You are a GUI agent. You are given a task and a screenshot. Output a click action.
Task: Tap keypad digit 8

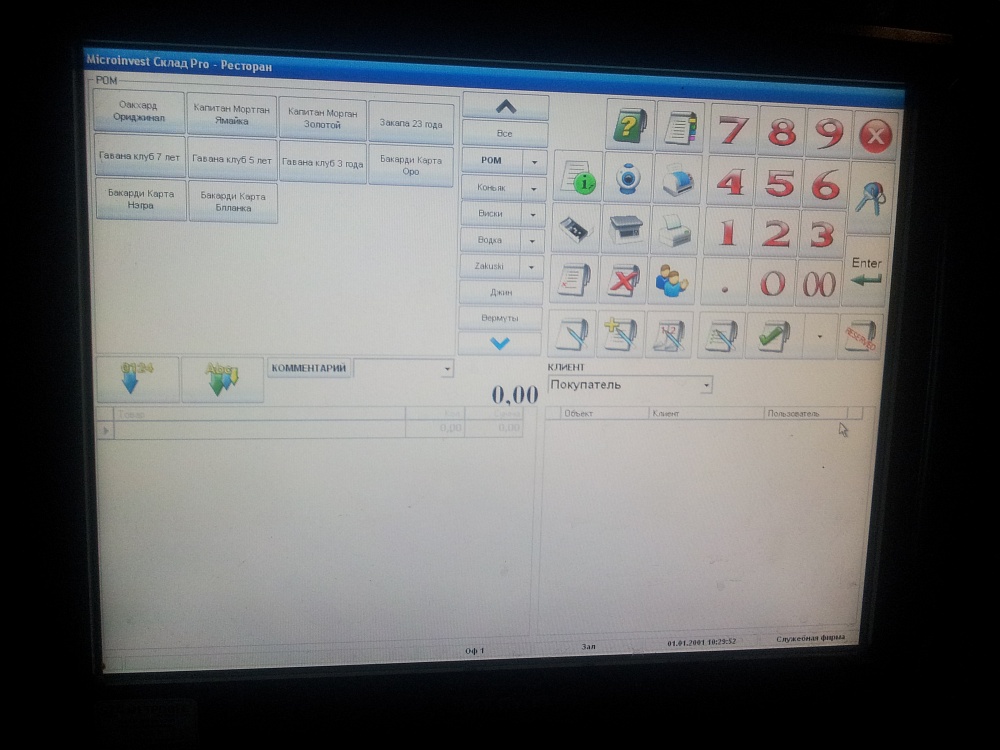pyautogui.click(x=782, y=132)
